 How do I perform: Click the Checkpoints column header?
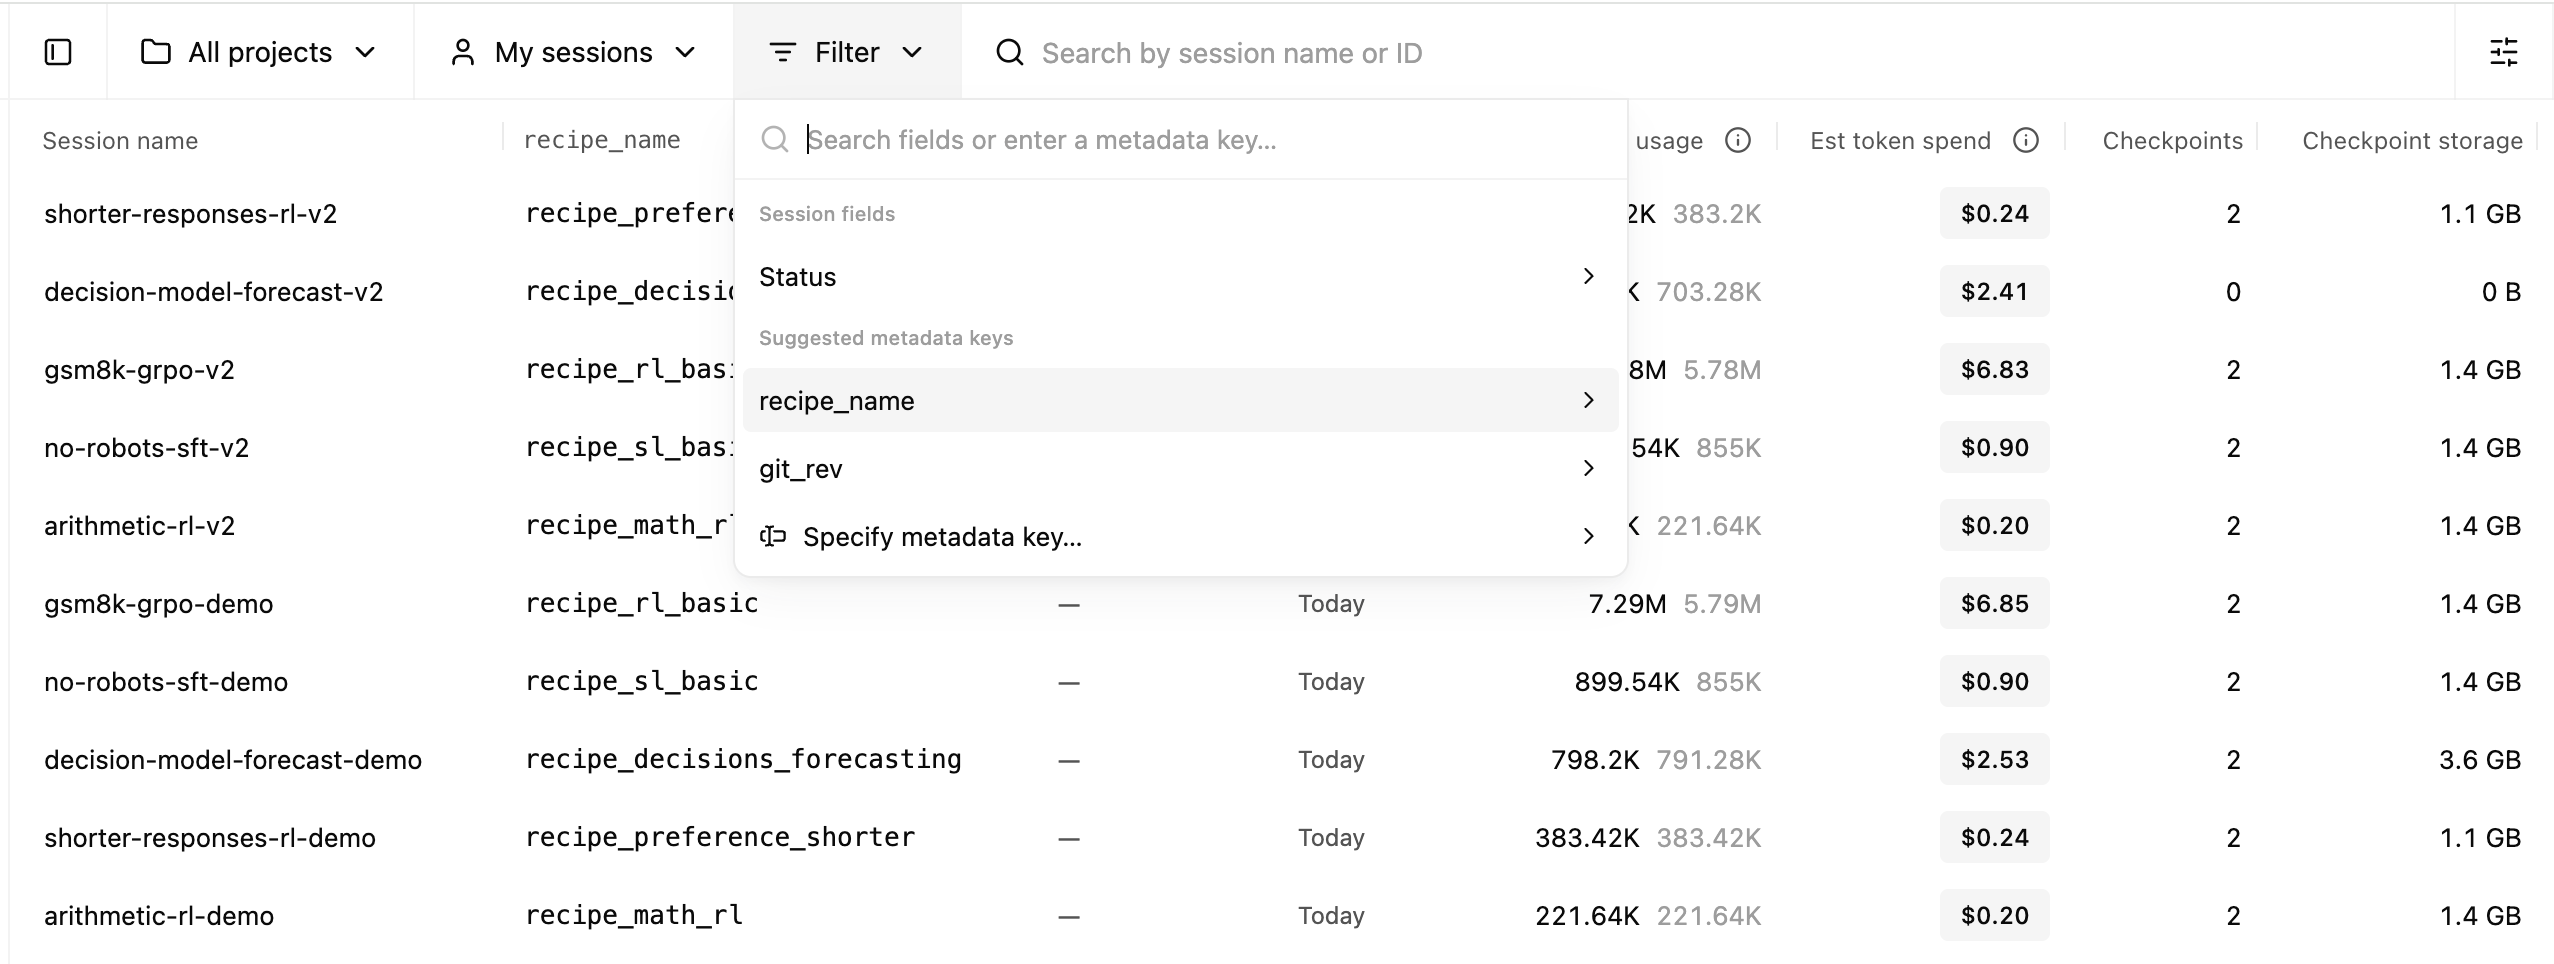point(2173,140)
